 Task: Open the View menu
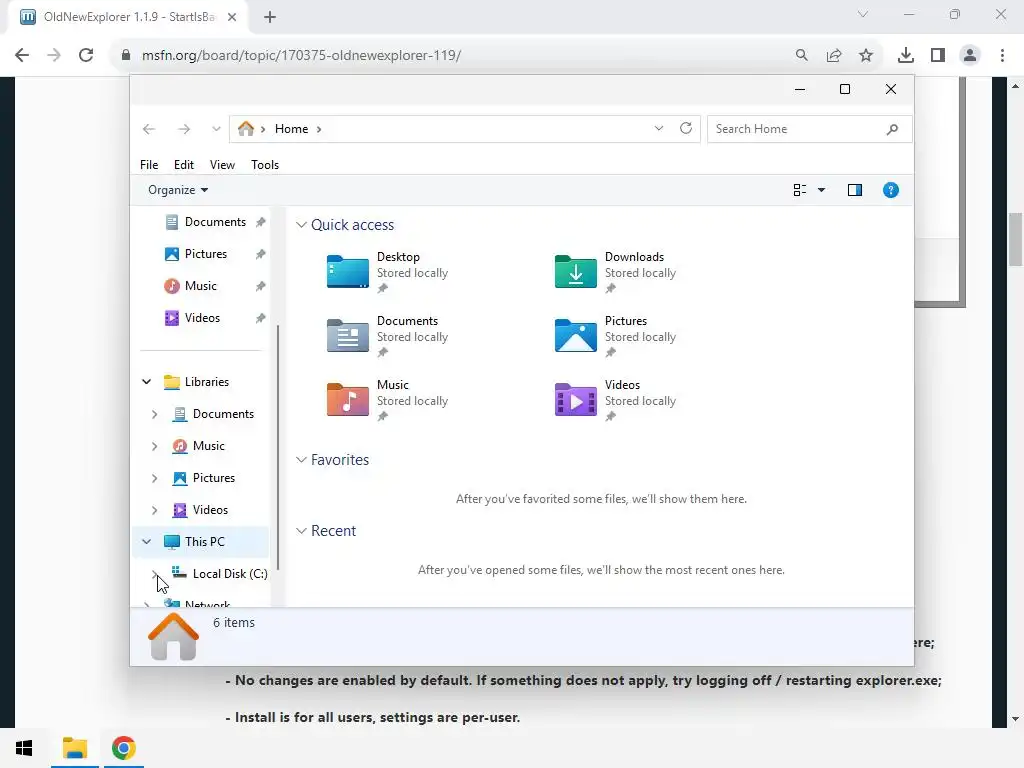(x=222, y=165)
